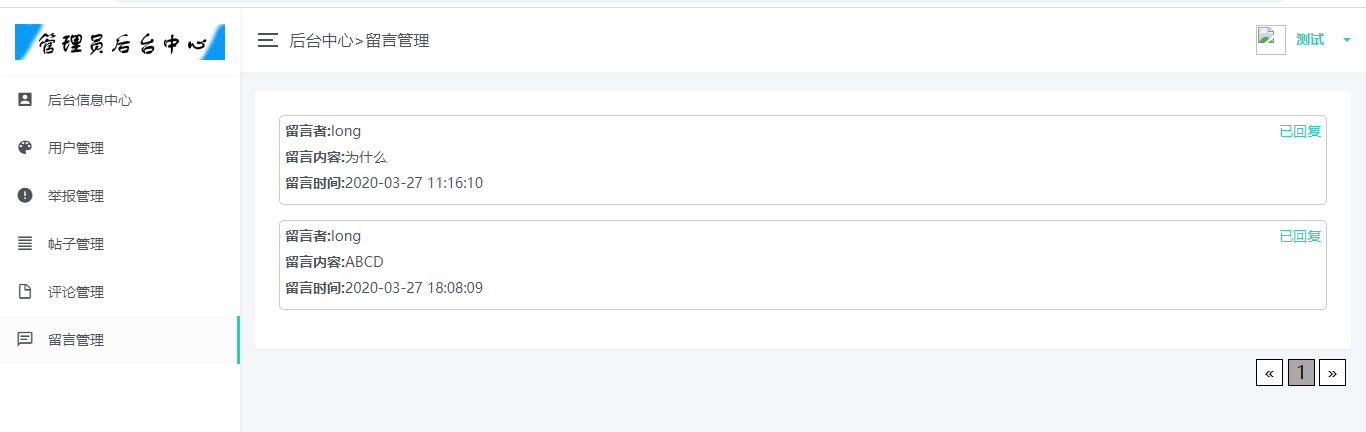Click the 帖子管理 list icon
1366x432 pixels.
(25, 244)
